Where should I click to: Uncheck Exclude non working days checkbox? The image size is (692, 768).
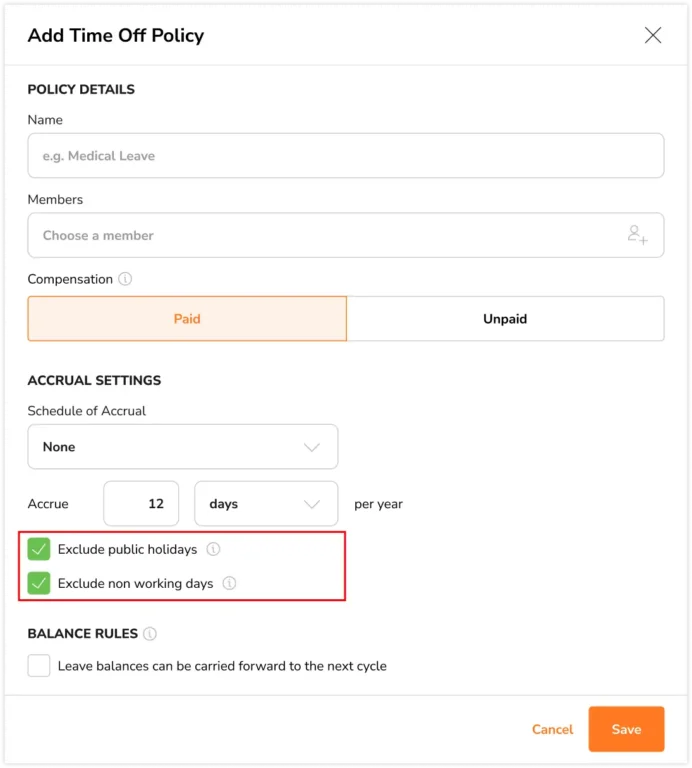tap(39, 583)
